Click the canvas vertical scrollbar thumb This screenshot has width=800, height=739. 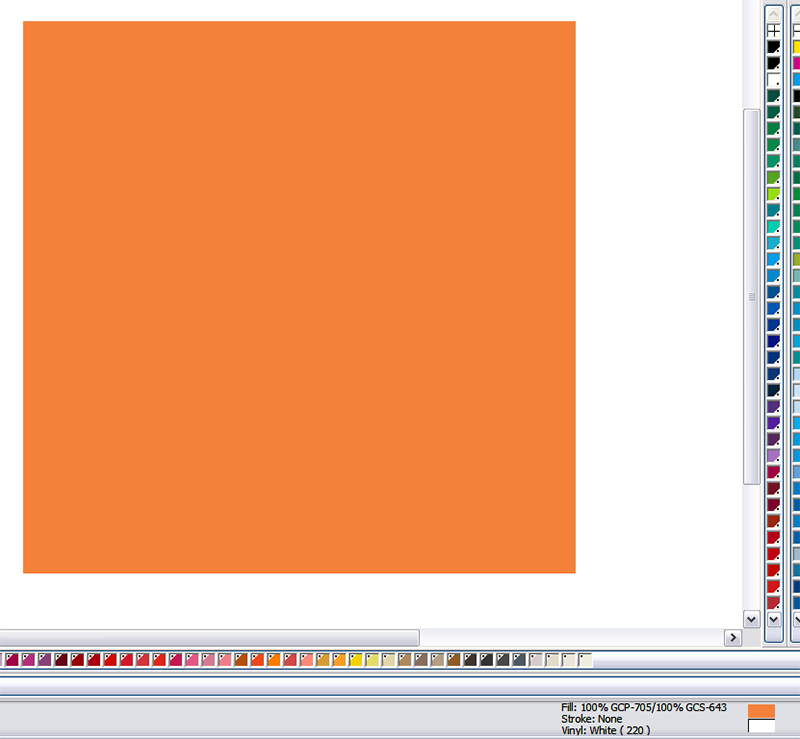click(752, 297)
